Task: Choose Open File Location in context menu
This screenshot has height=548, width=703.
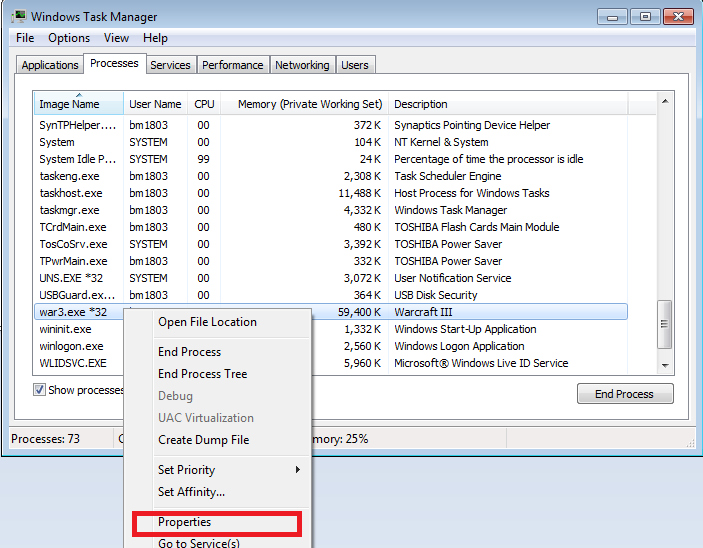Action: coord(207,322)
